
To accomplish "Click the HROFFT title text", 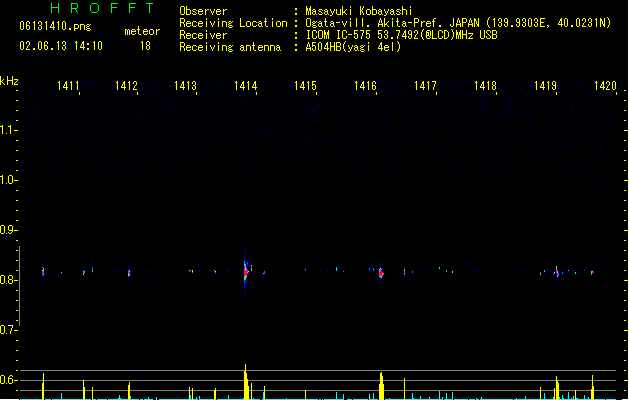I will (102, 8).
